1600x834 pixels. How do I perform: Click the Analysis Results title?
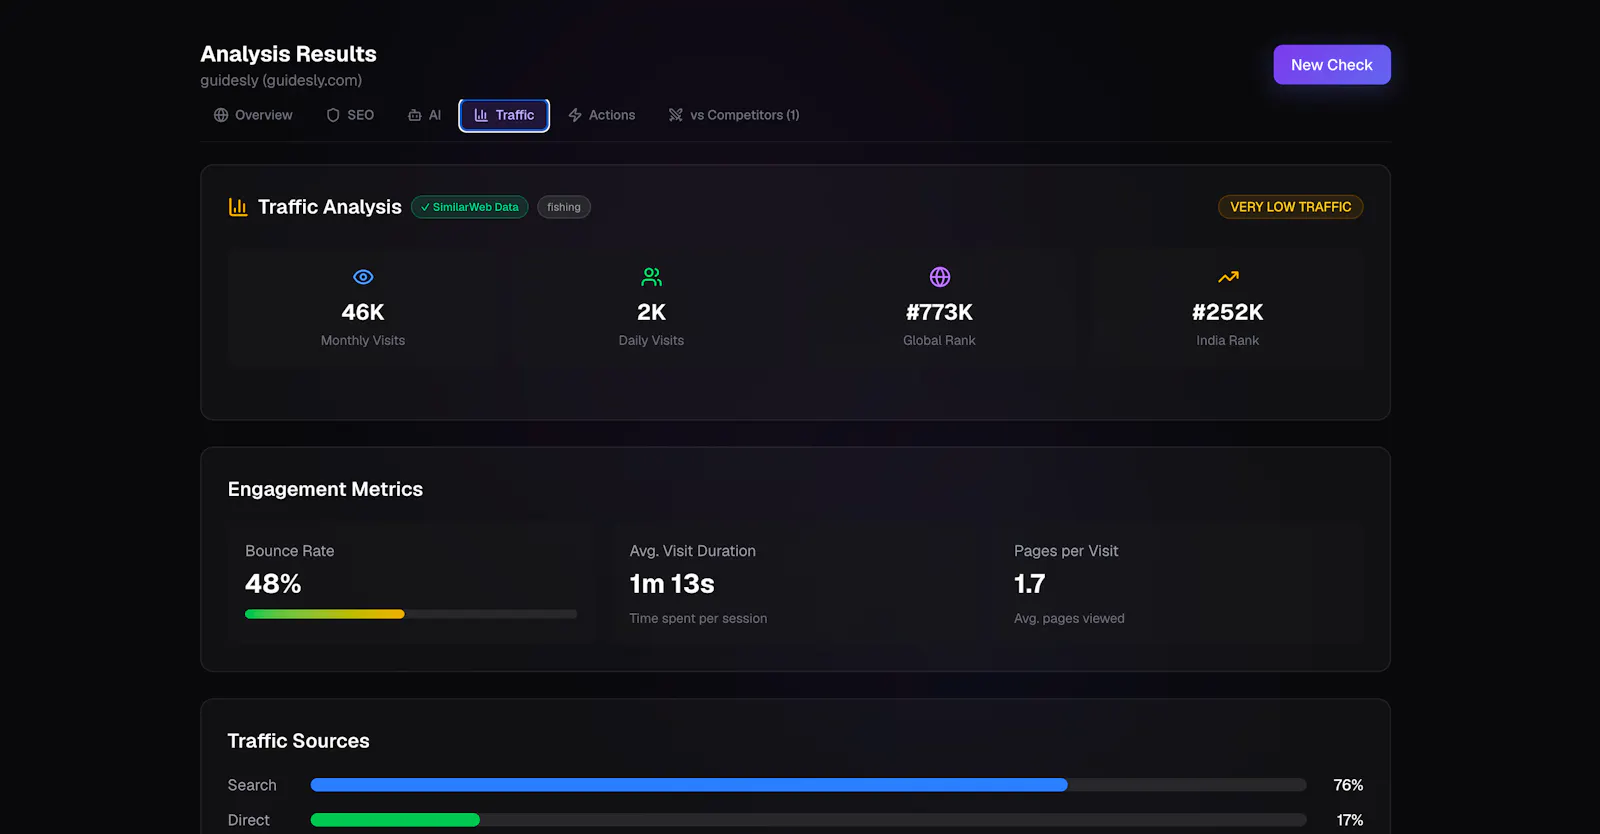(288, 54)
